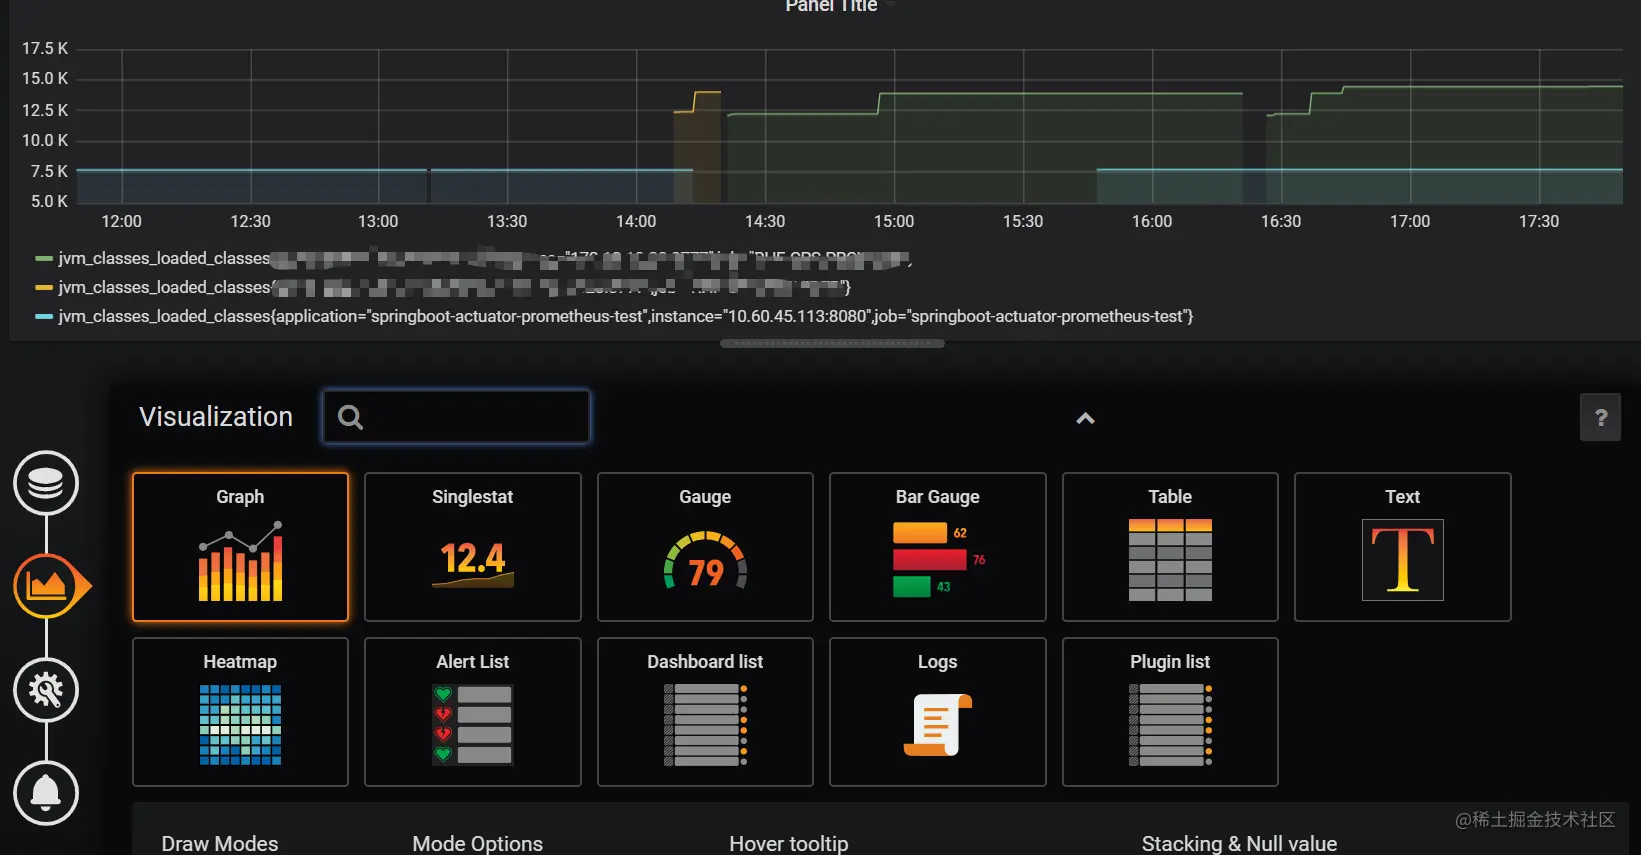Collapse the visualization picker chevron

[1085, 419]
